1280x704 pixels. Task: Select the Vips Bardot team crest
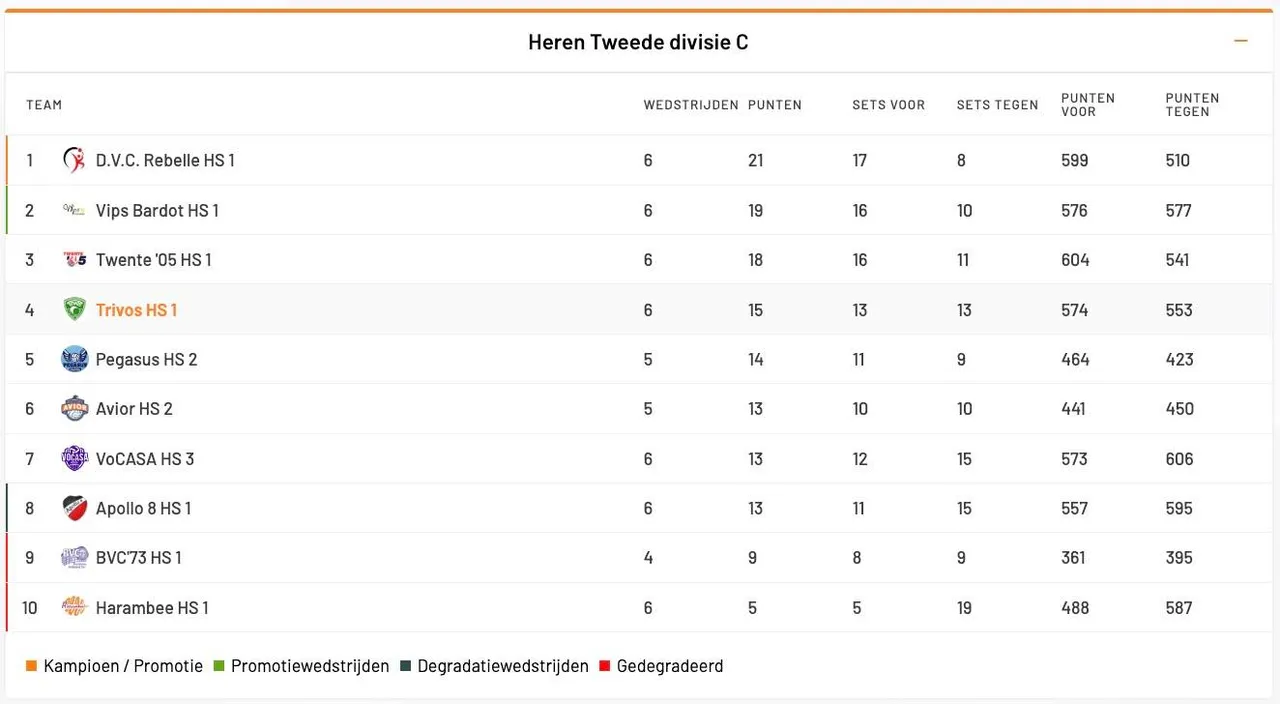point(74,210)
